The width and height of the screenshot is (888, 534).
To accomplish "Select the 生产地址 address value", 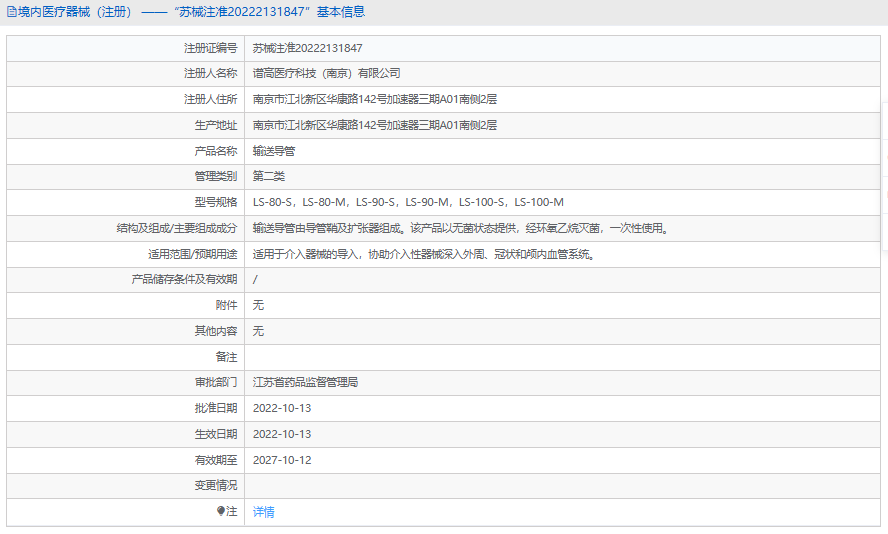I will coord(374,125).
